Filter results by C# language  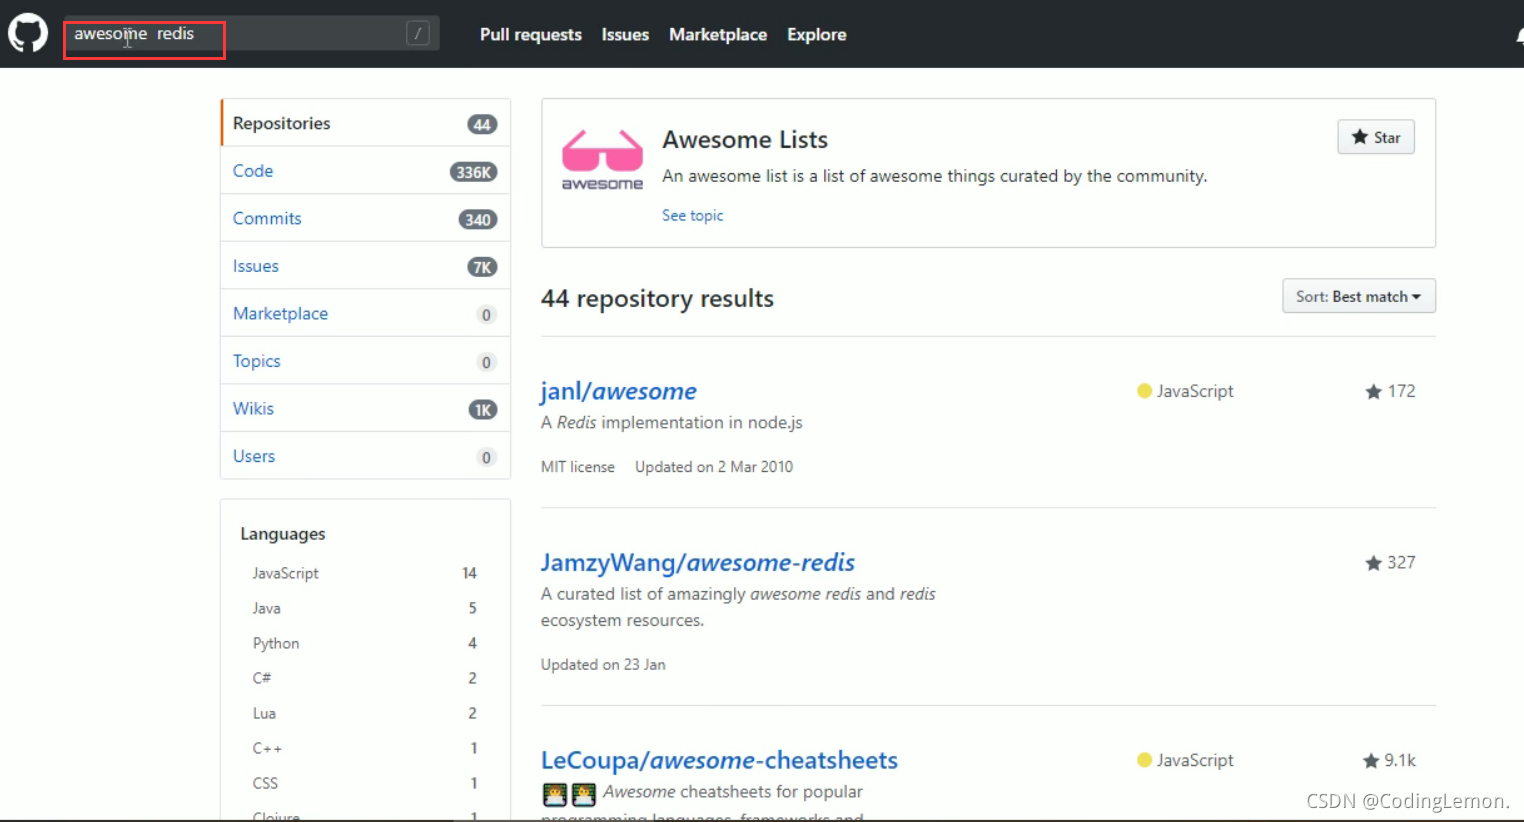click(x=365, y=678)
